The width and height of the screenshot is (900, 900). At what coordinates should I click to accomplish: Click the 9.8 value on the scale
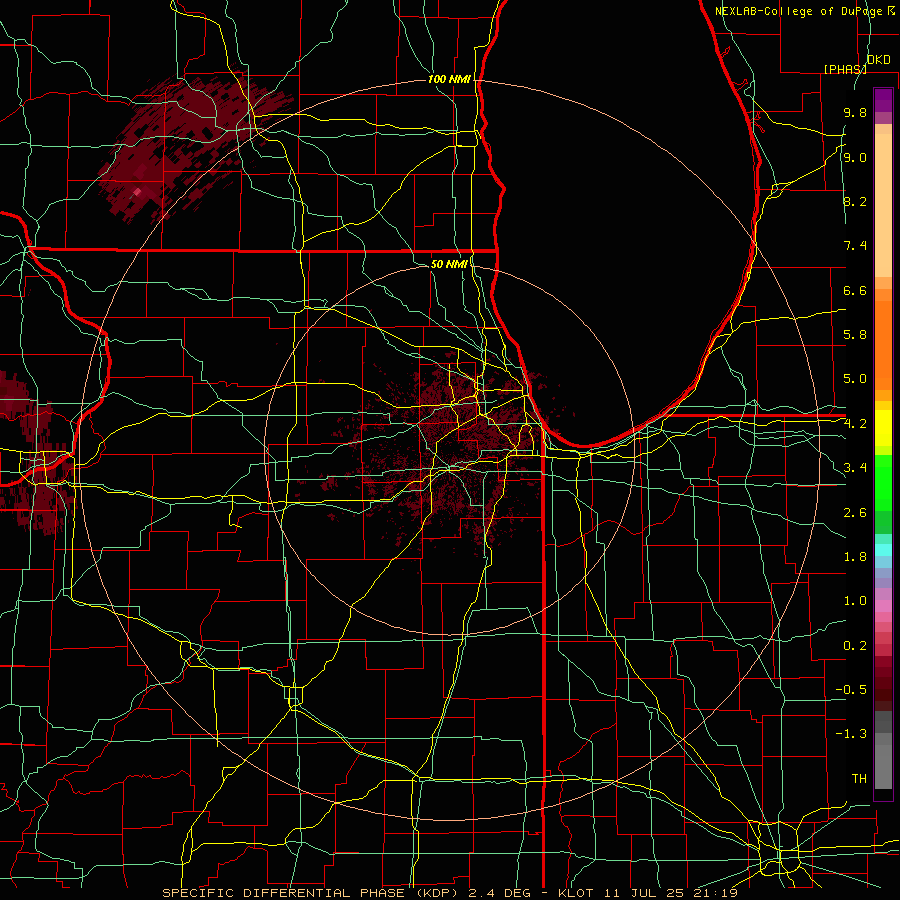855,112
